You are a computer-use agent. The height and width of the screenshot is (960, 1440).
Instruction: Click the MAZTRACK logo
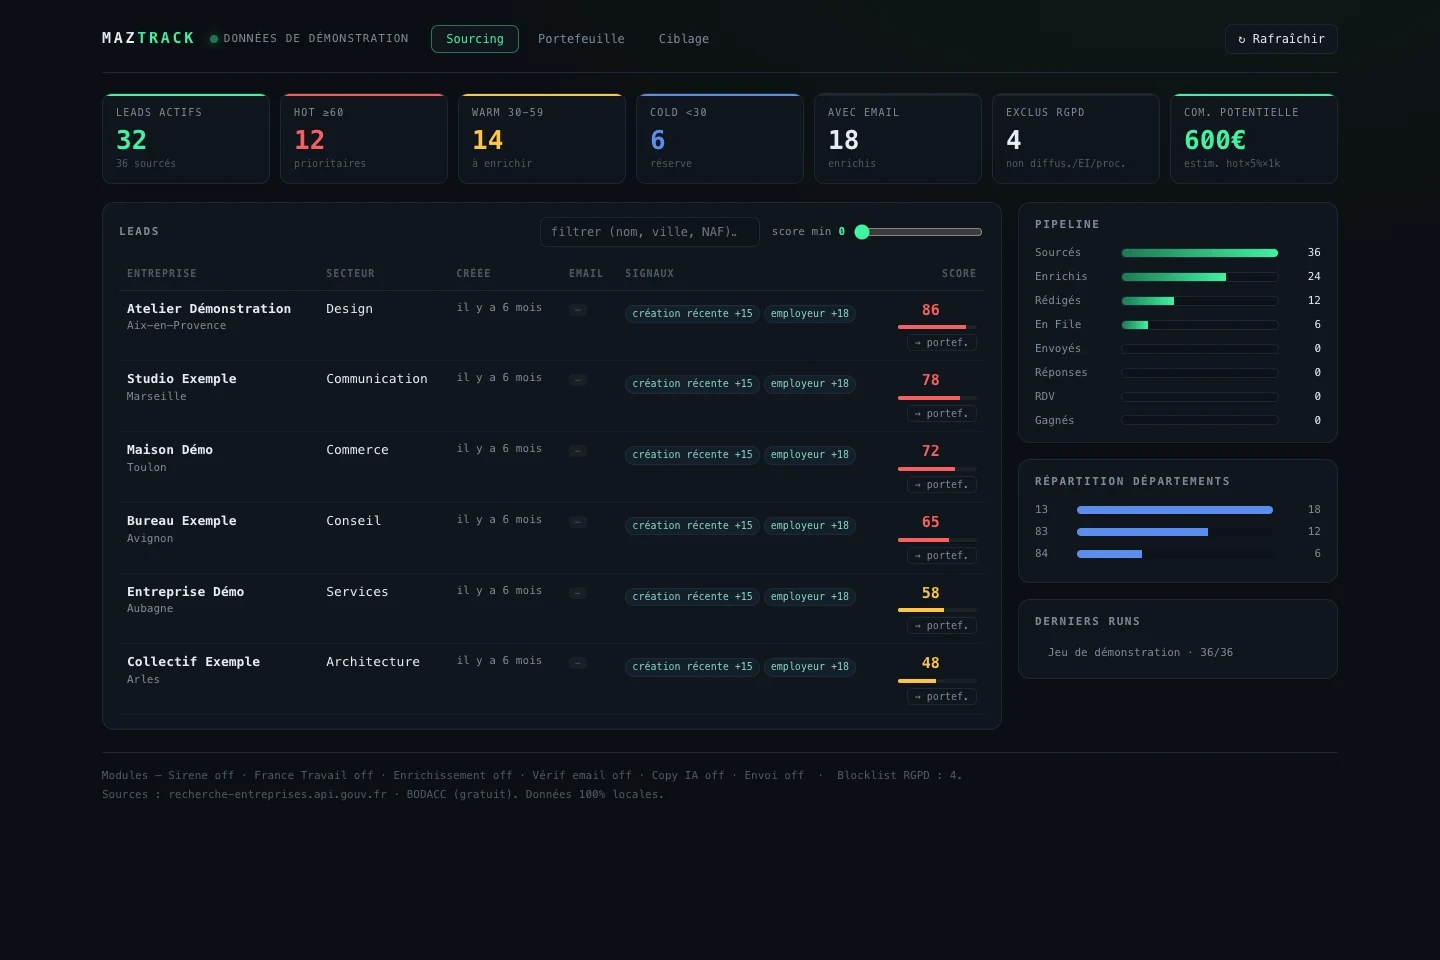(x=148, y=38)
